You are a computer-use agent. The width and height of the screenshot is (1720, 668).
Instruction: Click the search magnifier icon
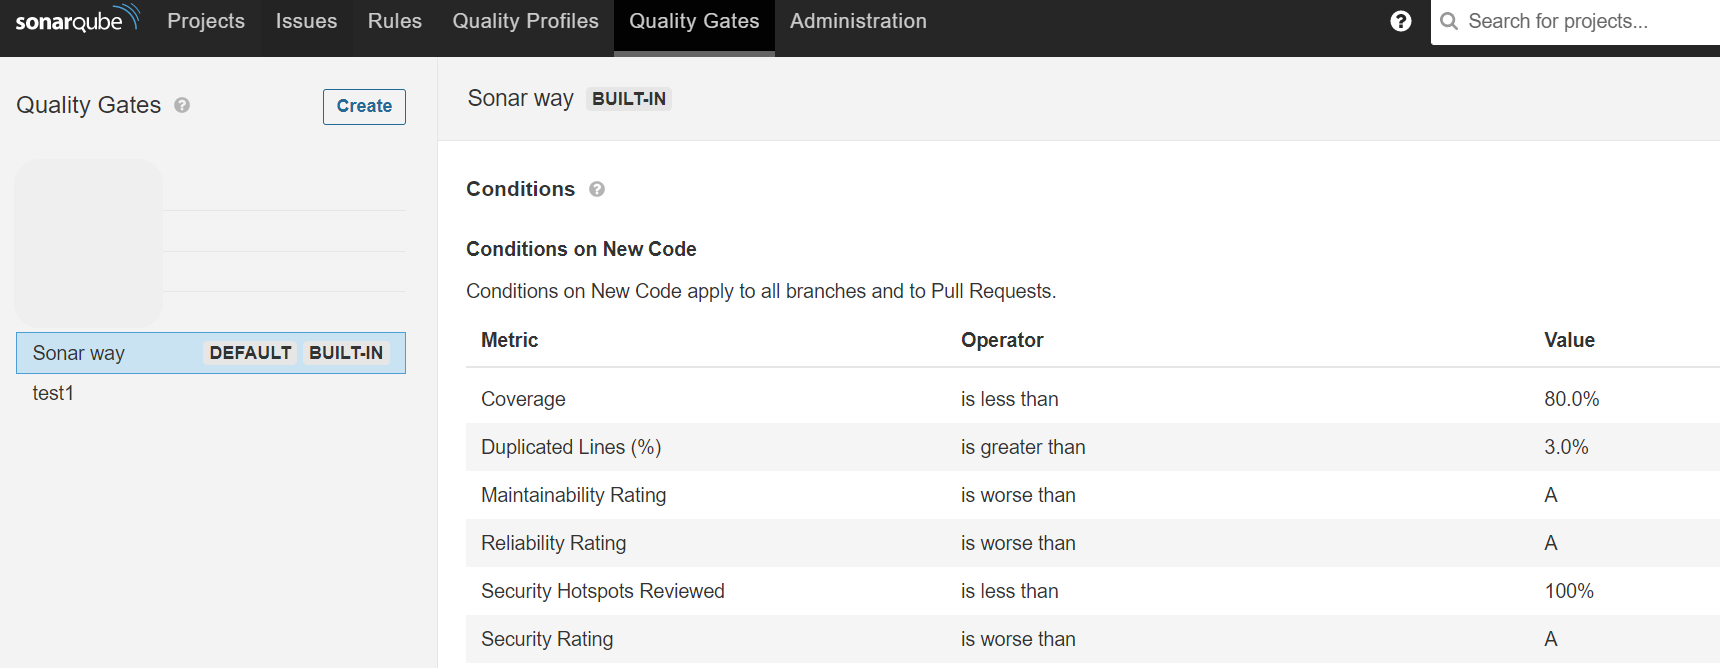pos(1449,21)
